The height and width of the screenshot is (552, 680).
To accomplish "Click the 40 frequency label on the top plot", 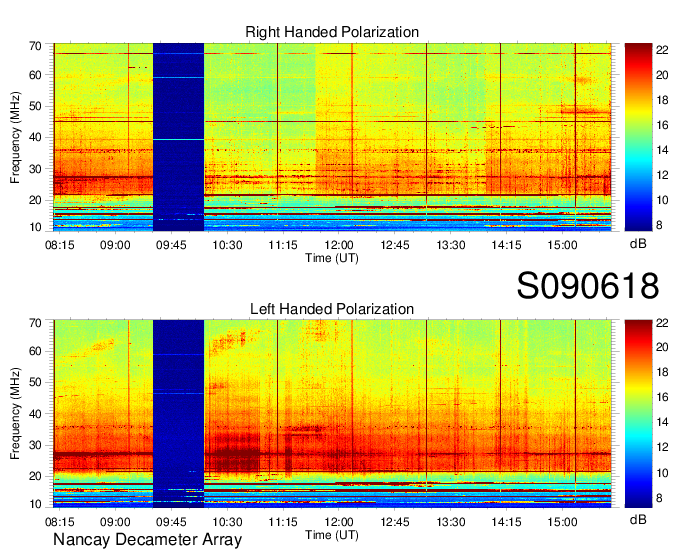I will [x=35, y=137].
